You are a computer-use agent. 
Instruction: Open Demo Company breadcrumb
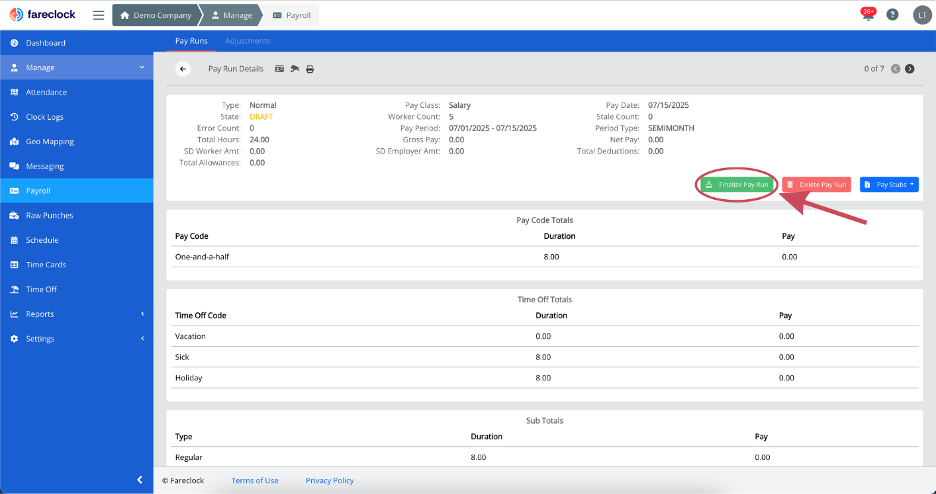coord(156,16)
